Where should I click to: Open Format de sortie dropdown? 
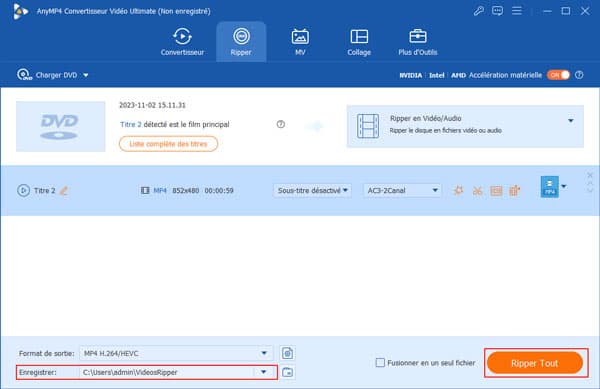click(176, 353)
